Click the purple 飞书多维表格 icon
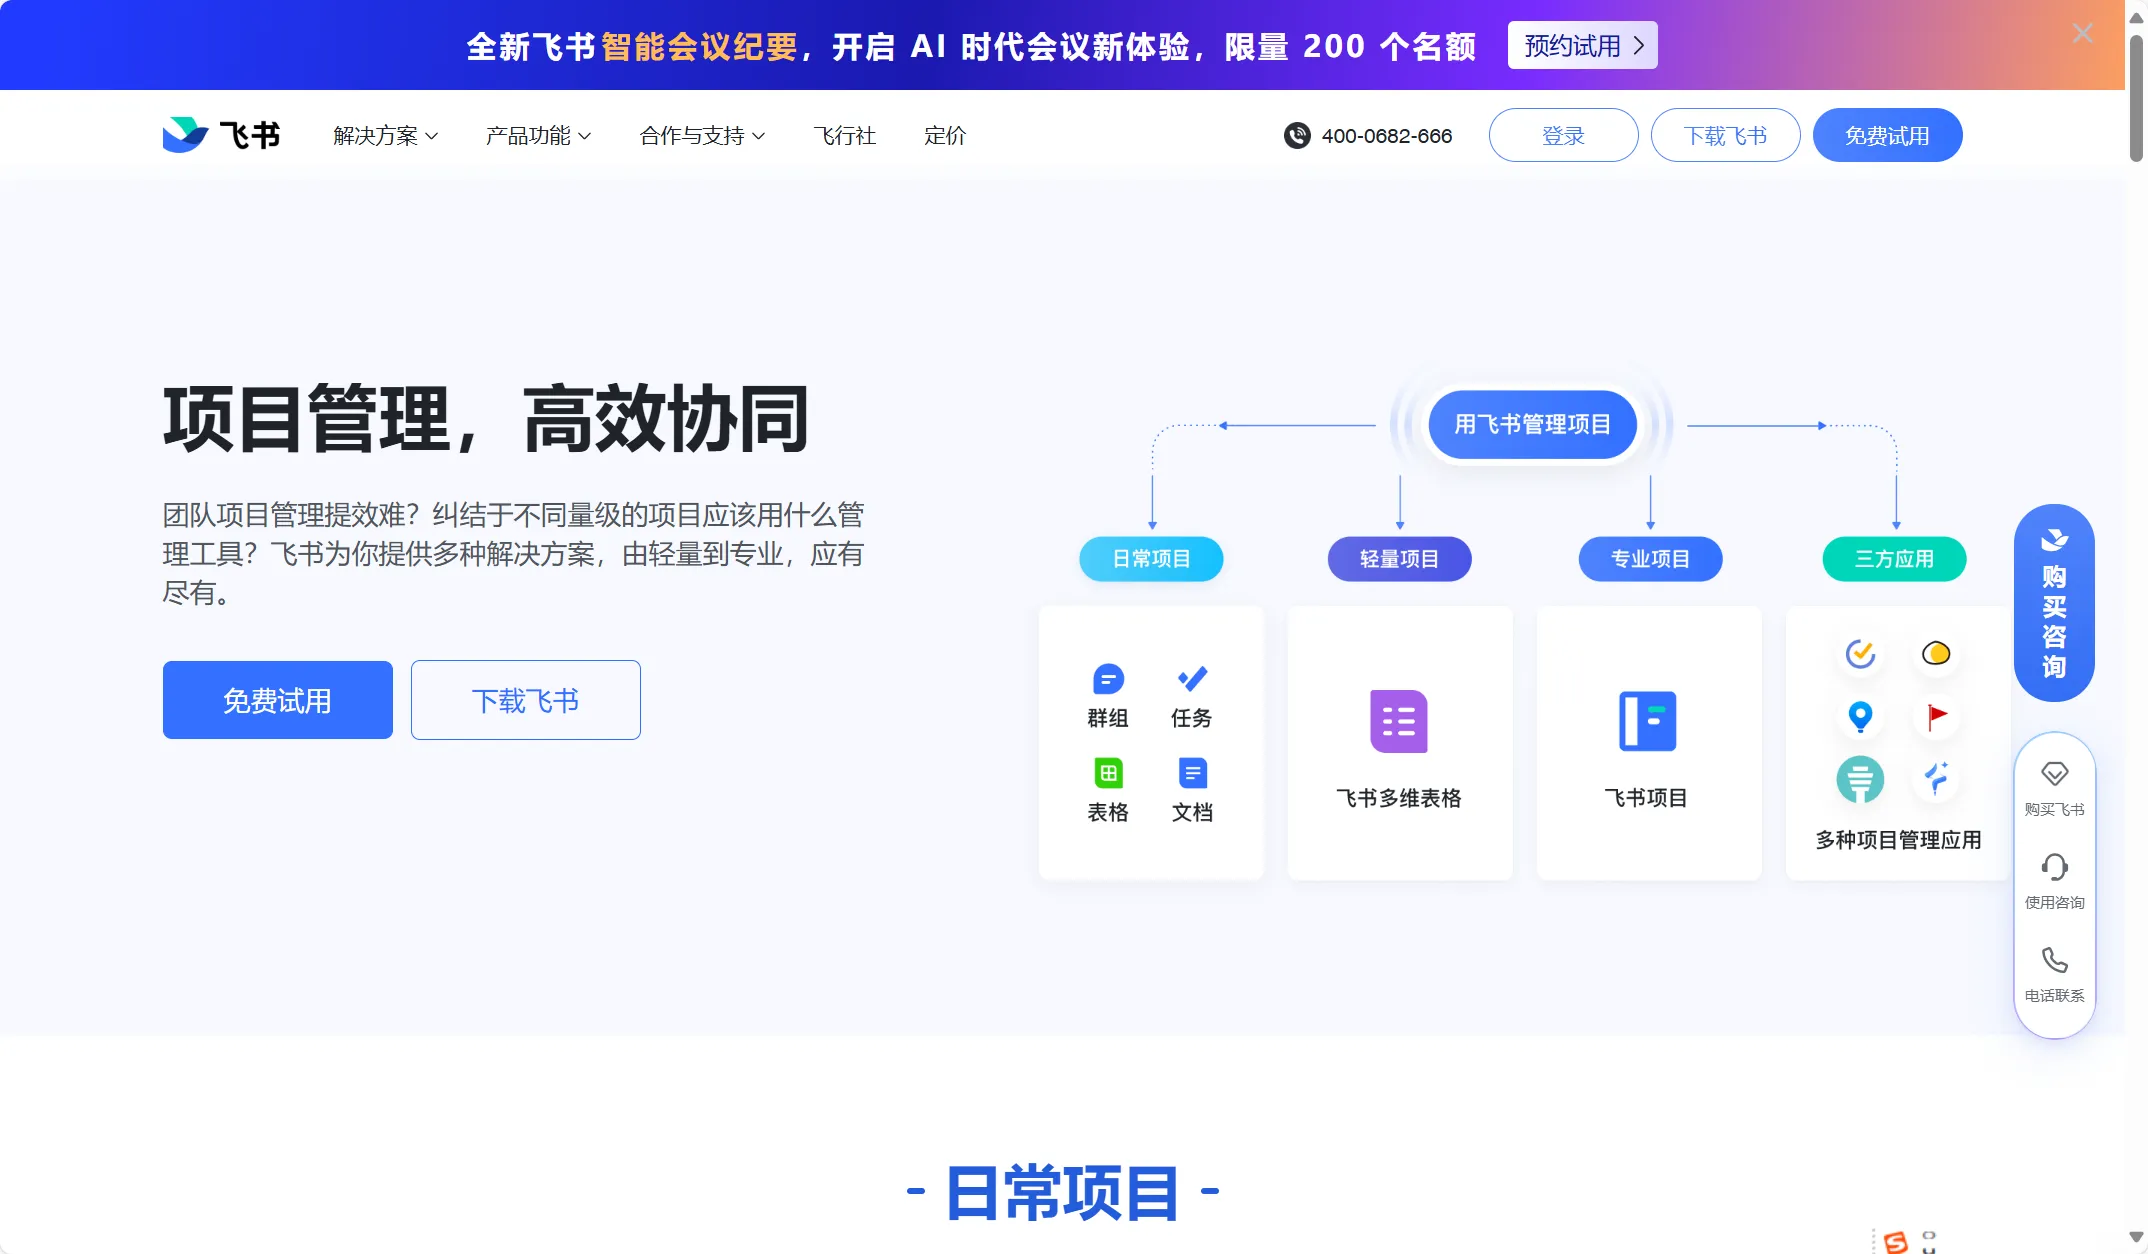The height and width of the screenshot is (1254, 2148). tap(1399, 721)
